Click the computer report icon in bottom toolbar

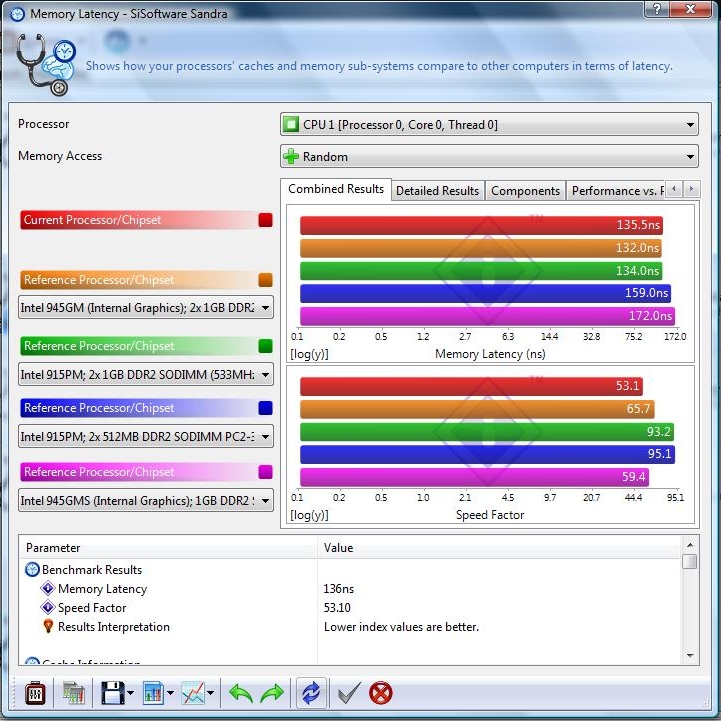(74, 693)
